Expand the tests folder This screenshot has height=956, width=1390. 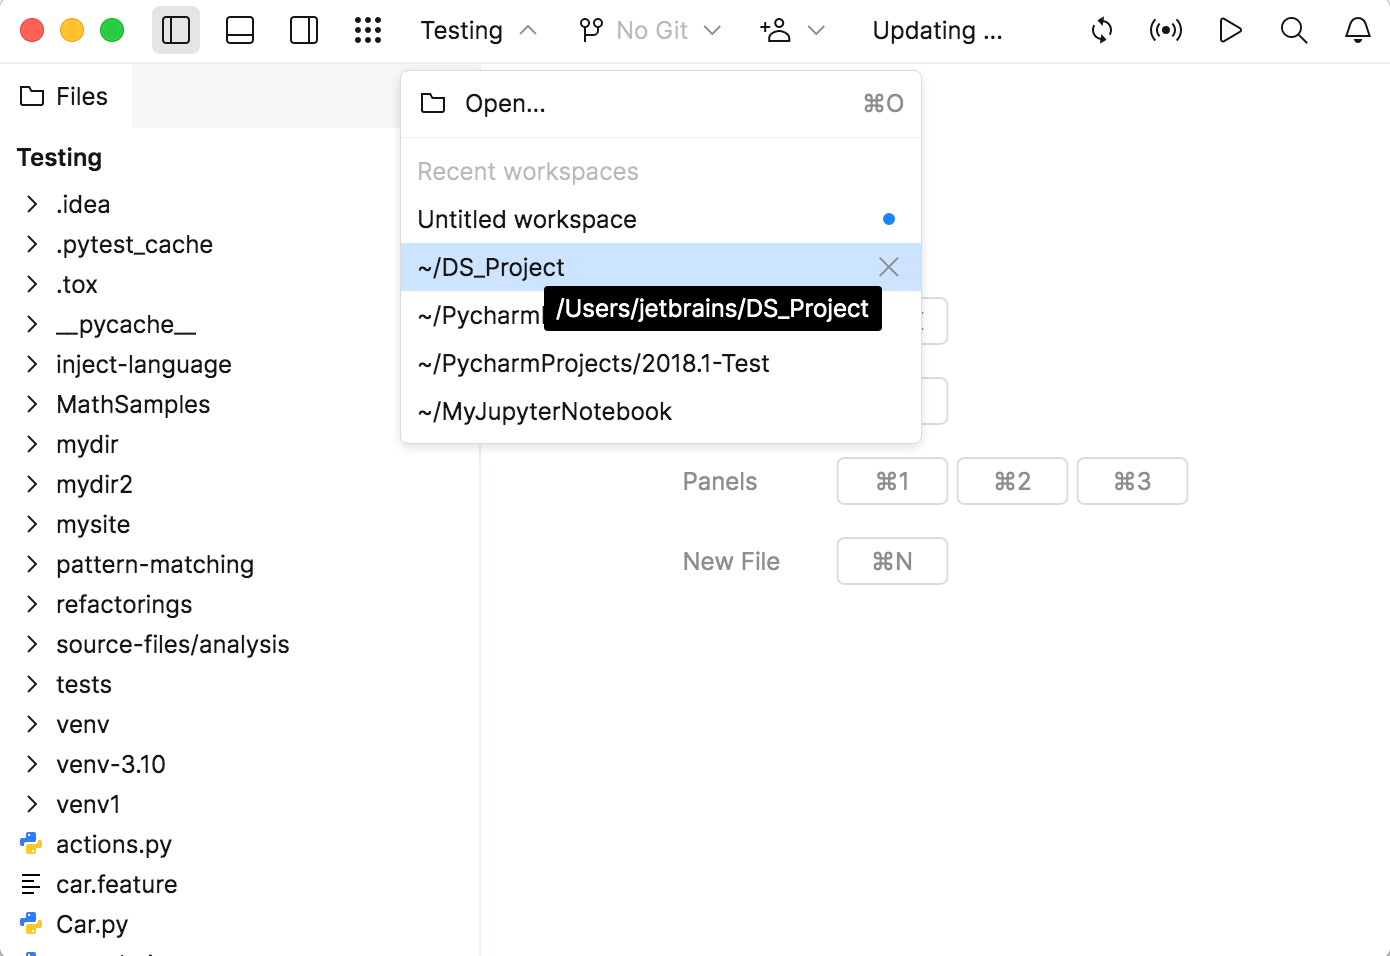(83, 684)
